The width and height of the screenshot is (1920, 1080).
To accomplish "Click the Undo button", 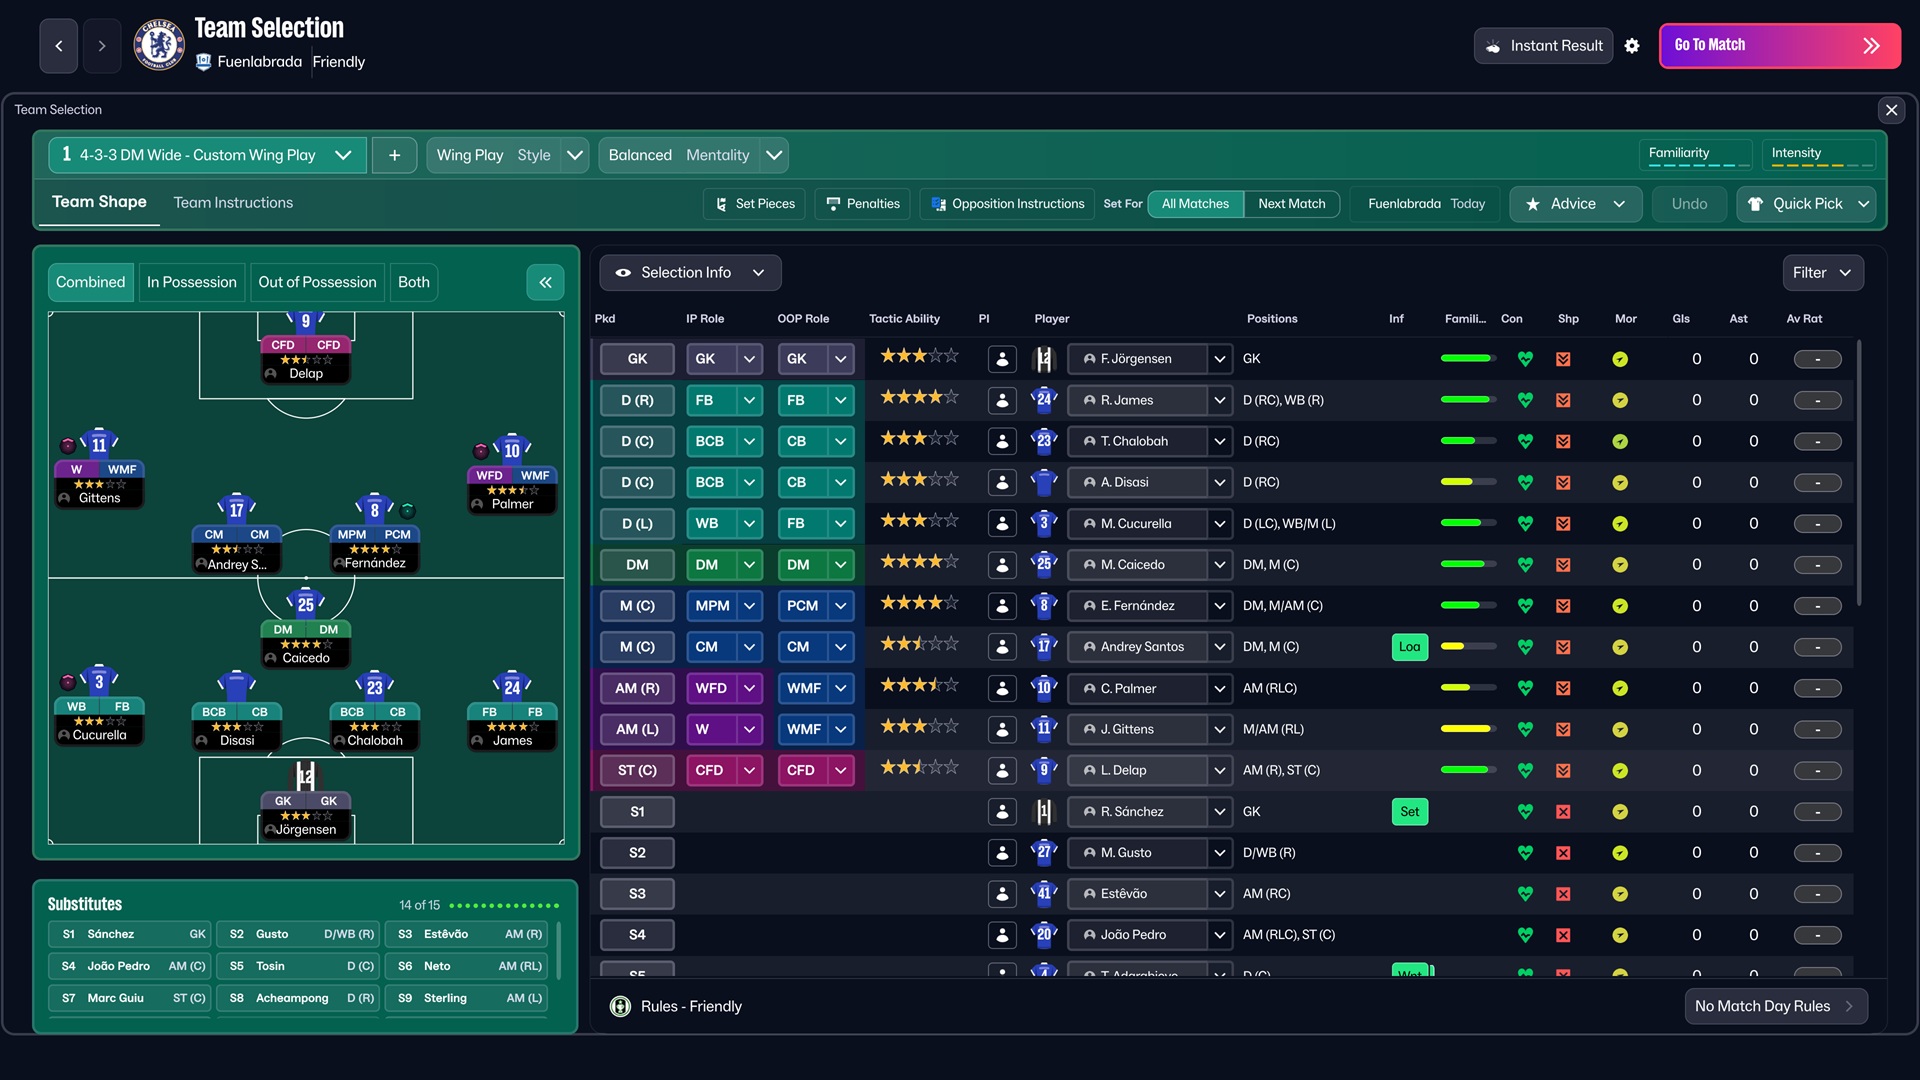I will pyautogui.click(x=1688, y=203).
